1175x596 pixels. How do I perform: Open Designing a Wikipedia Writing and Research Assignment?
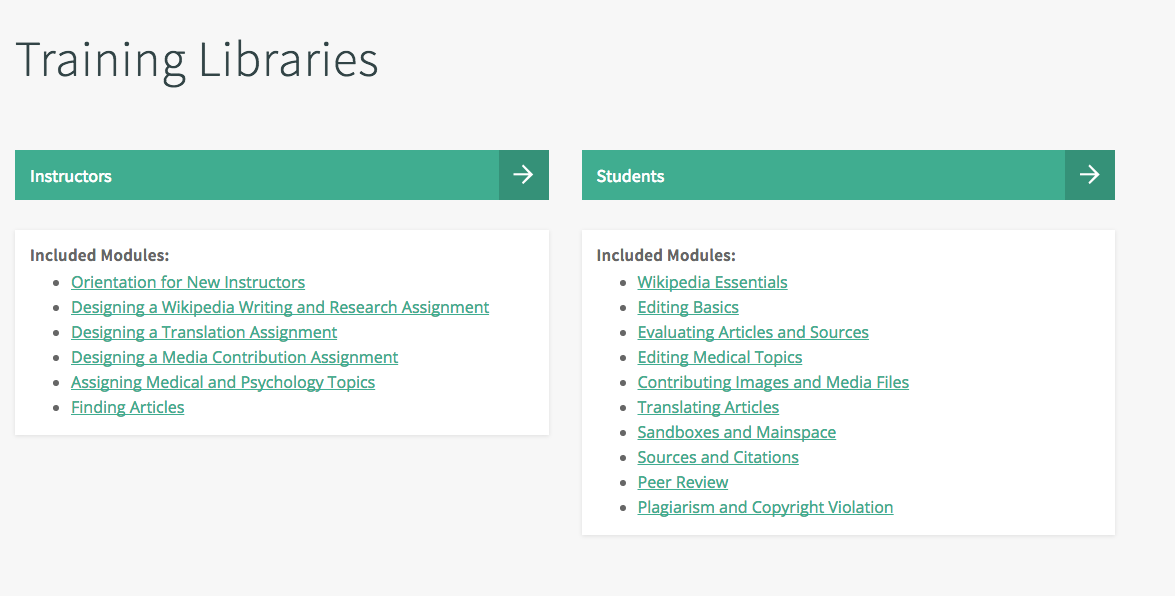pos(280,307)
